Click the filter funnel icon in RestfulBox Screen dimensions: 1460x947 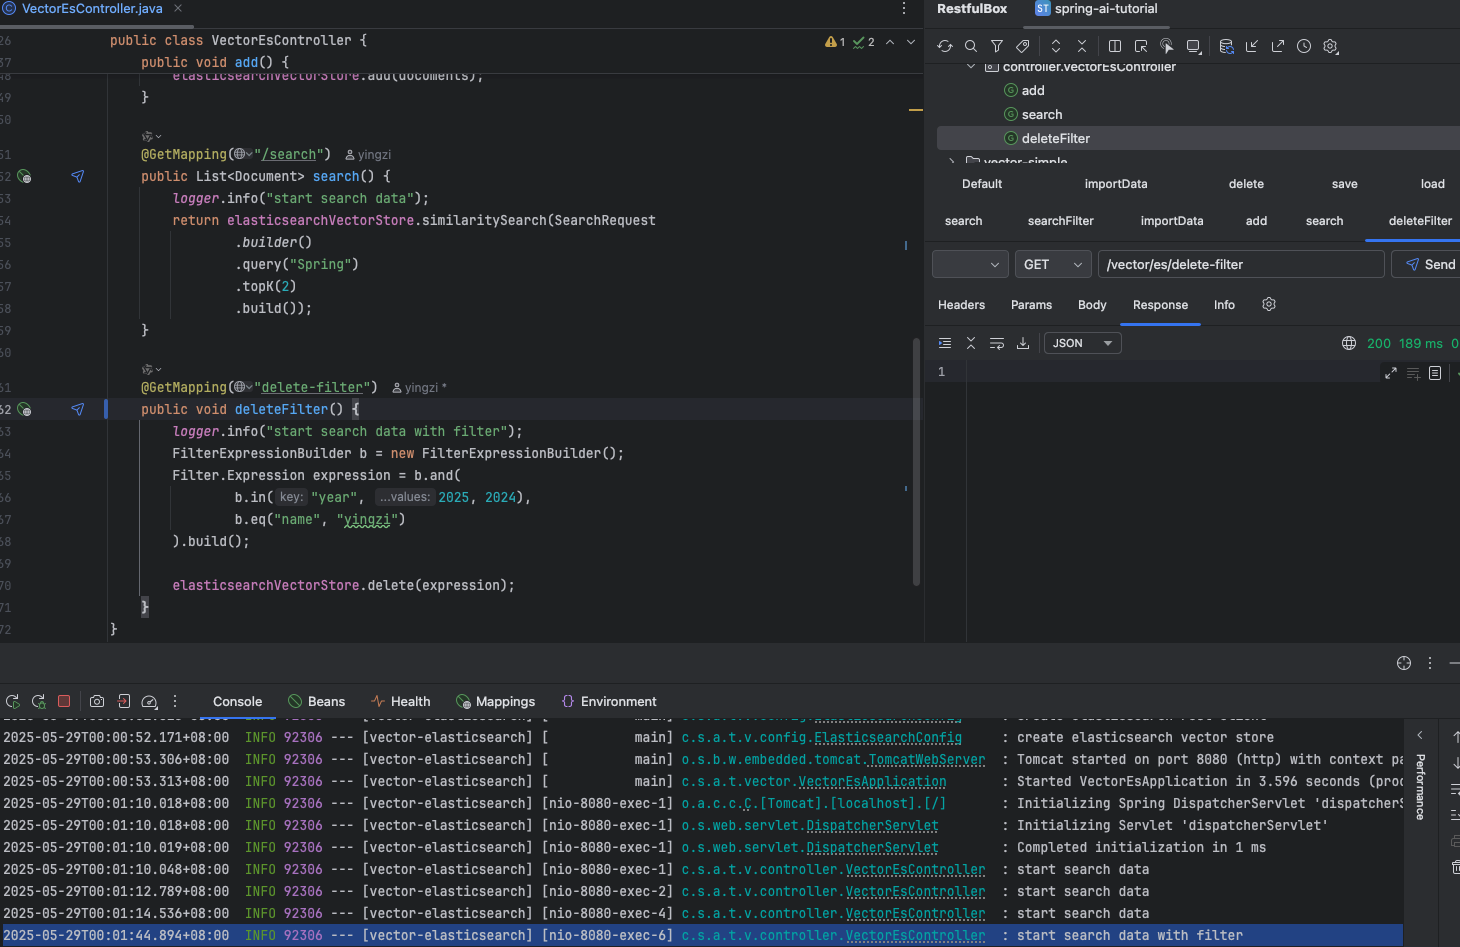tap(997, 46)
